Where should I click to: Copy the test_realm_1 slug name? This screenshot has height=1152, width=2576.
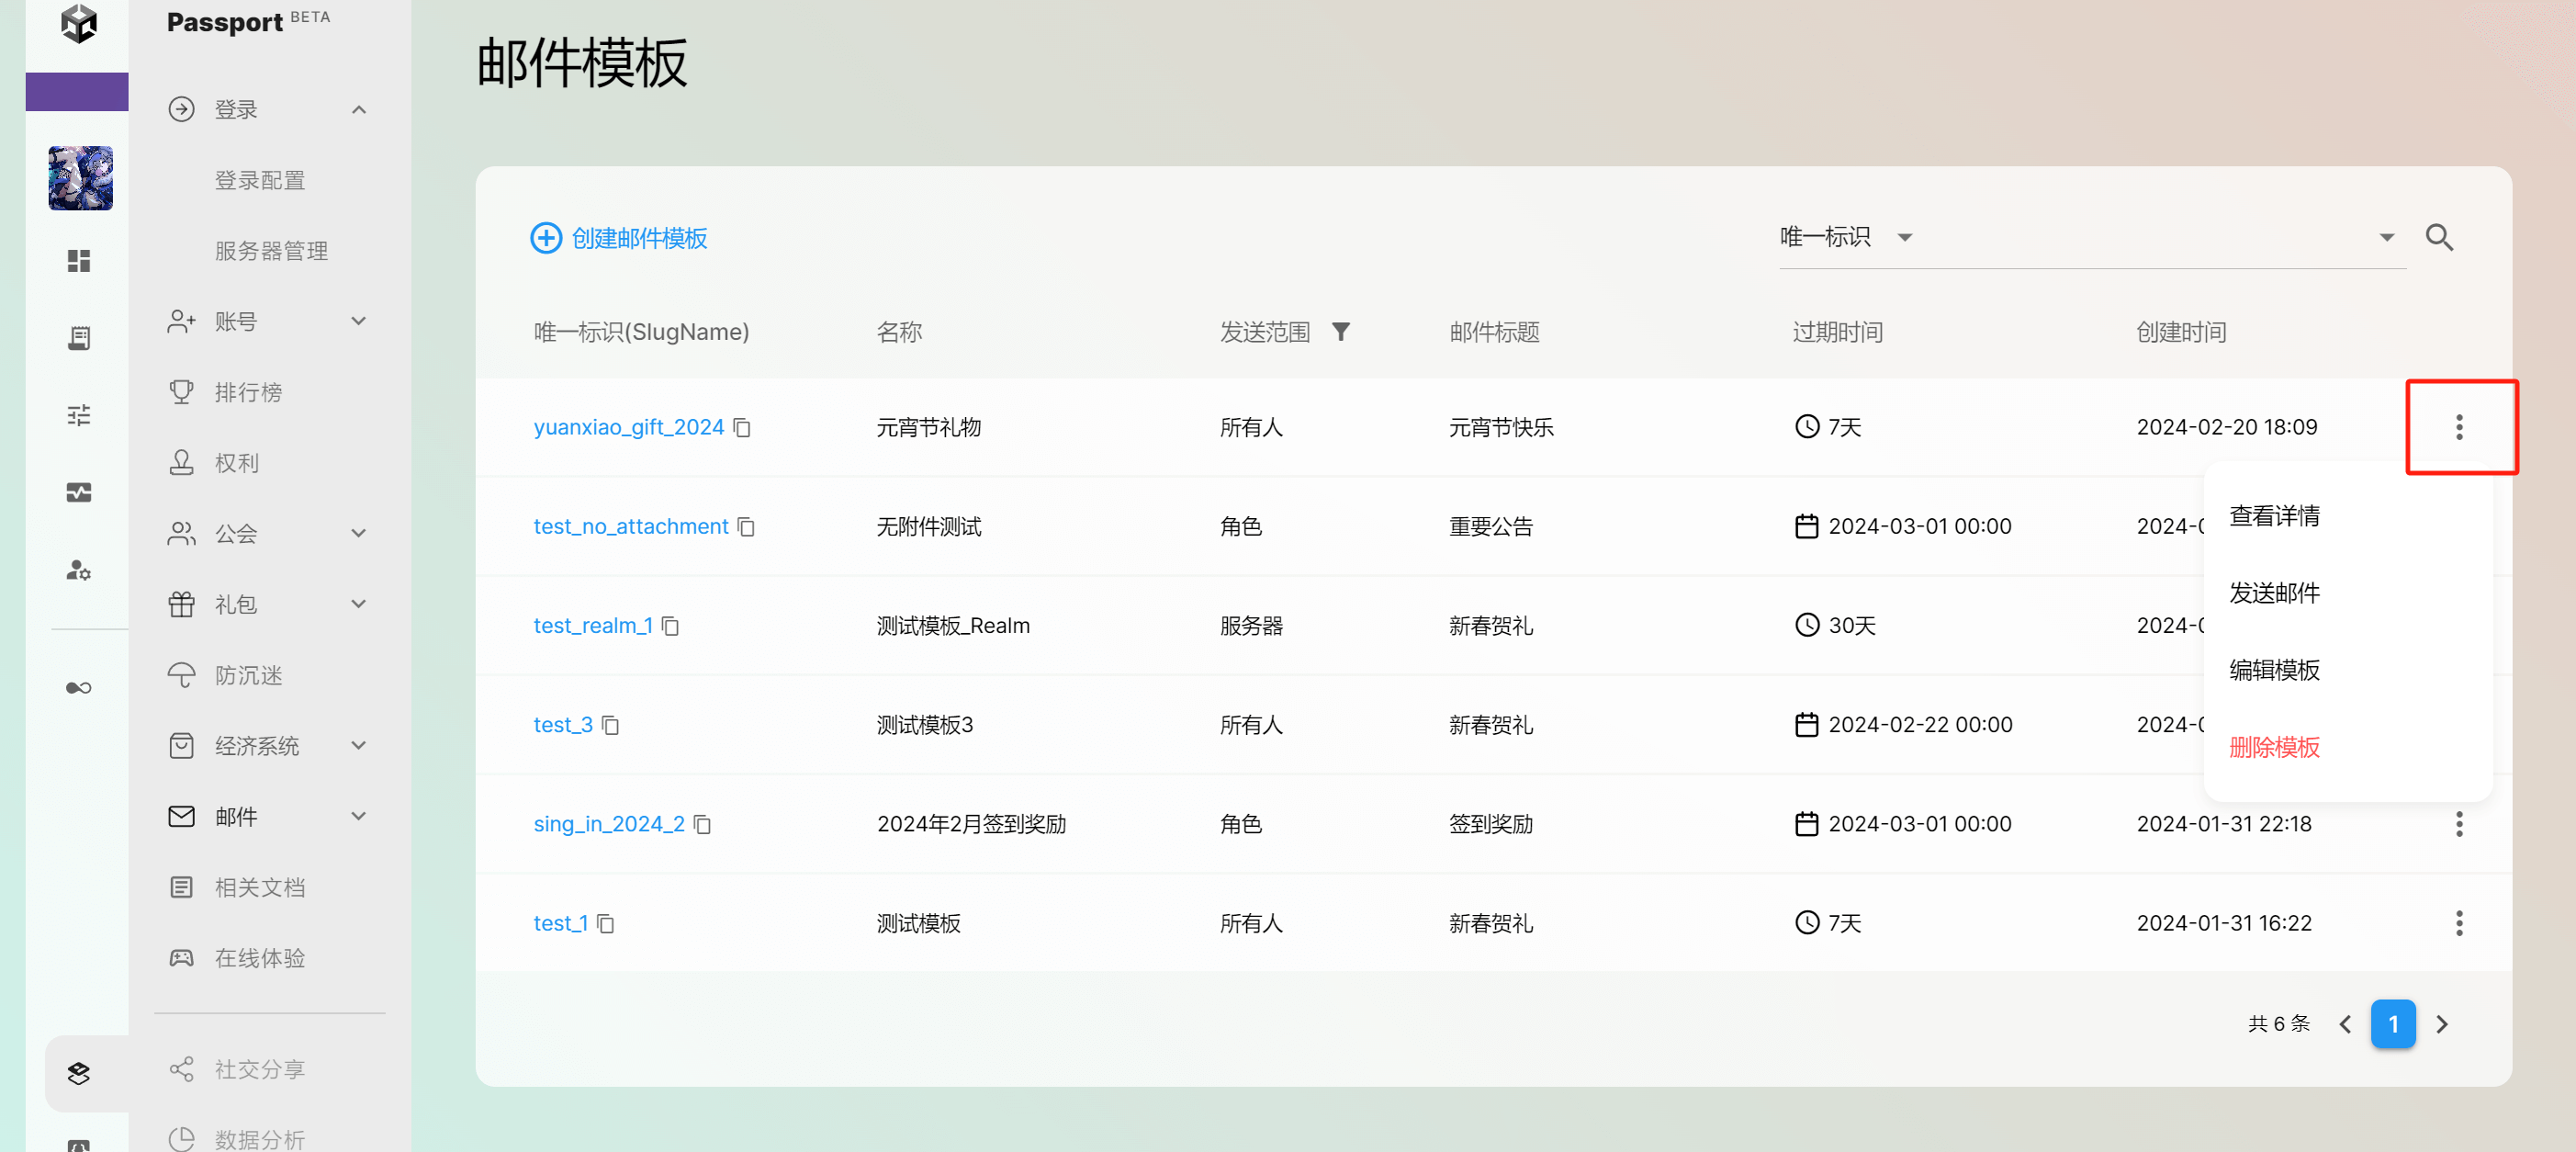[x=671, y=626]
